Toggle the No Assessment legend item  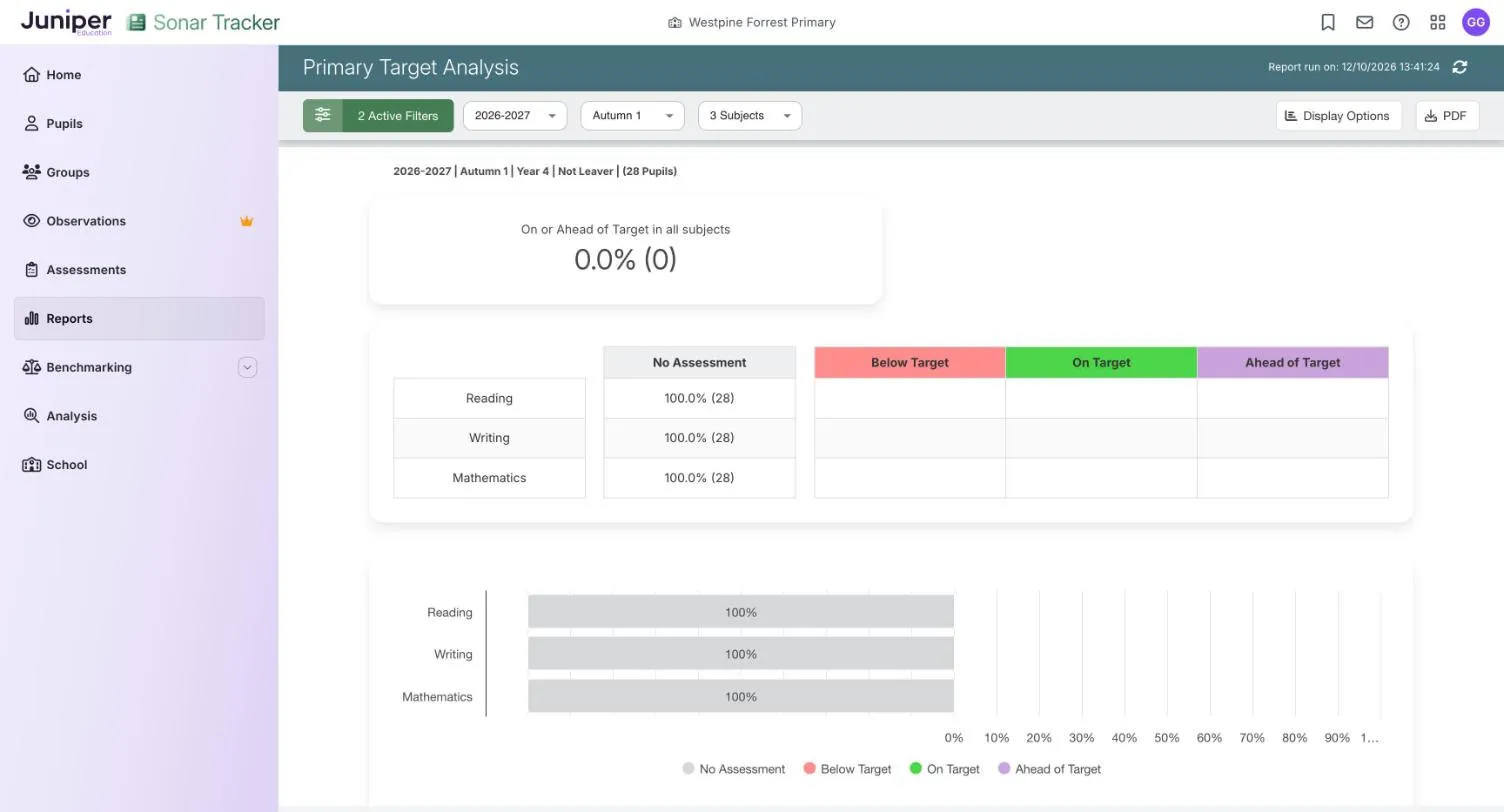[x=733, y=769]
